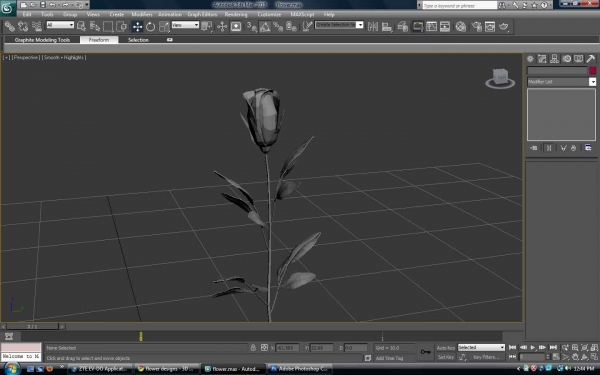Open the Render Setup icon
600x375 pixels.
pyautogui.click(x=476, y=26)
